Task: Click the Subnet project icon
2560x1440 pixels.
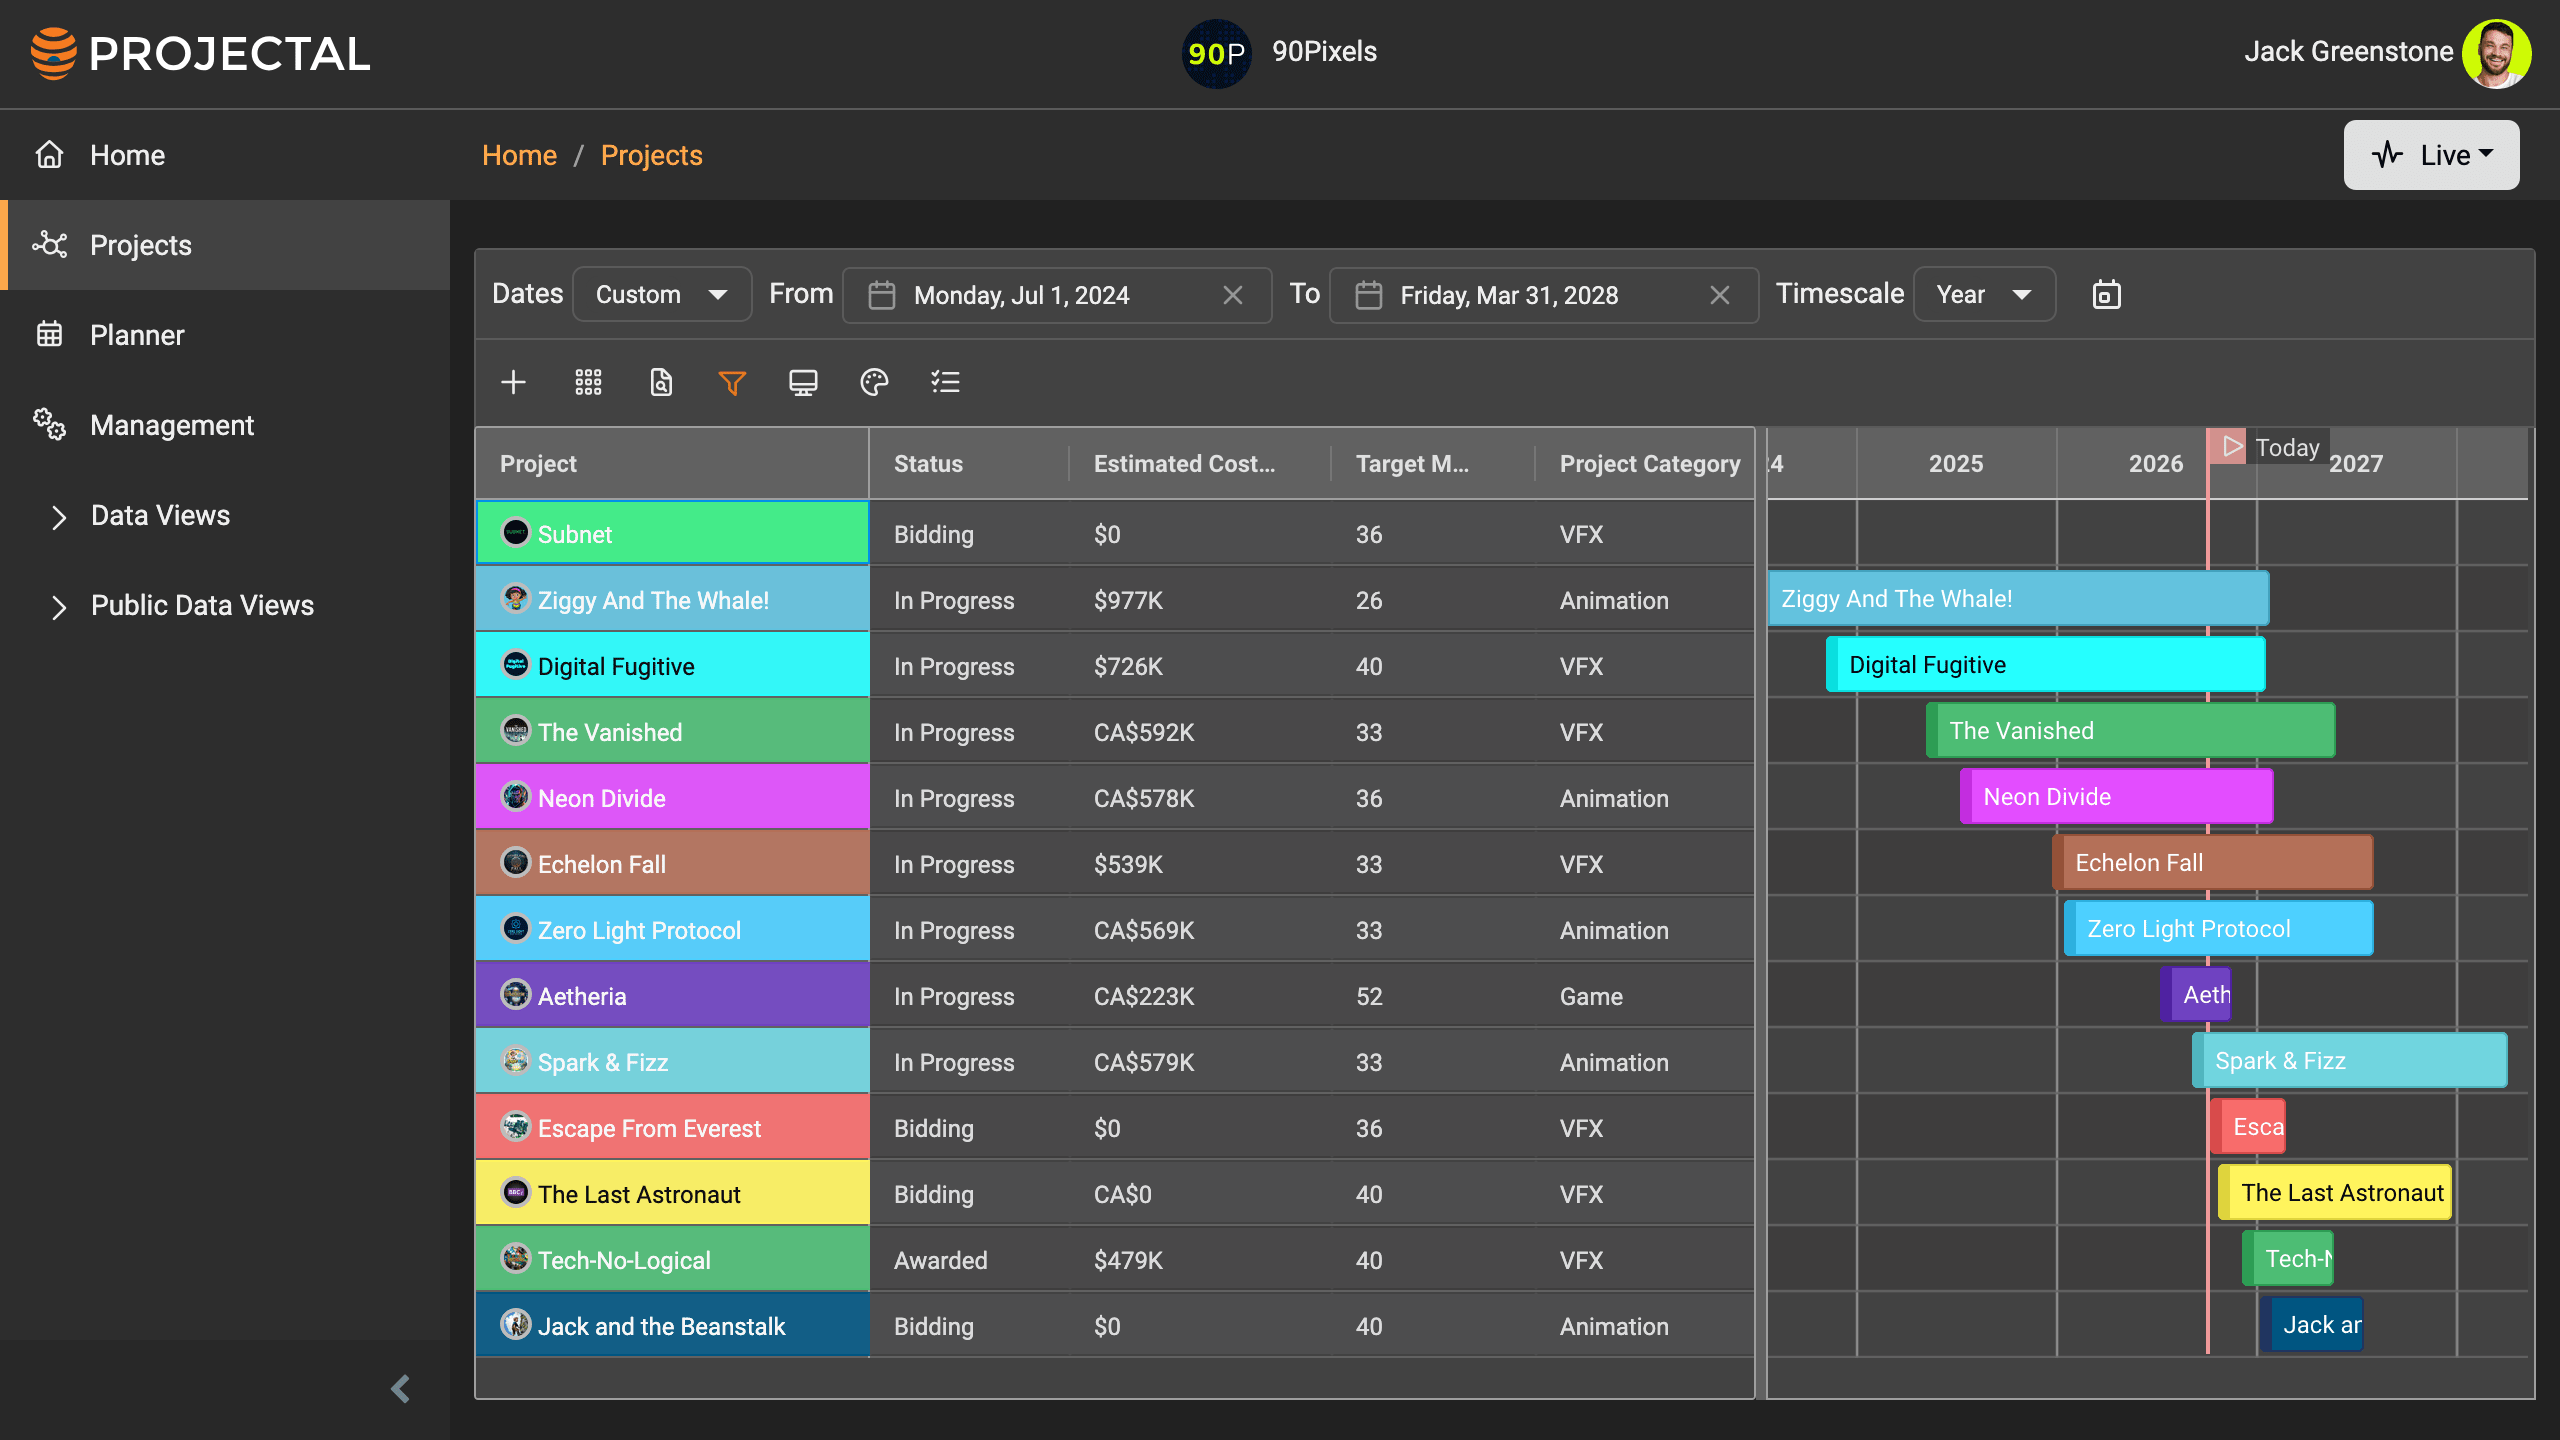Action: click(515, 532)
